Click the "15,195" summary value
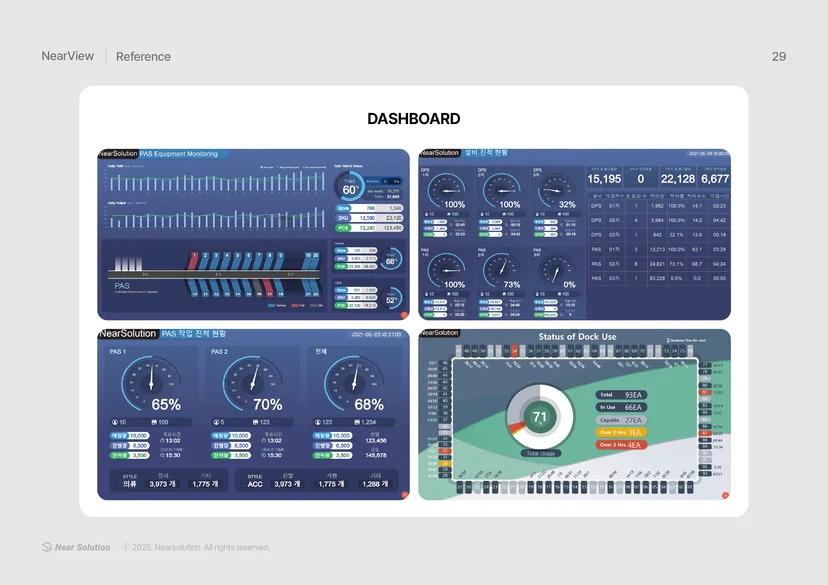828x585 pixels. coord(604,179)
